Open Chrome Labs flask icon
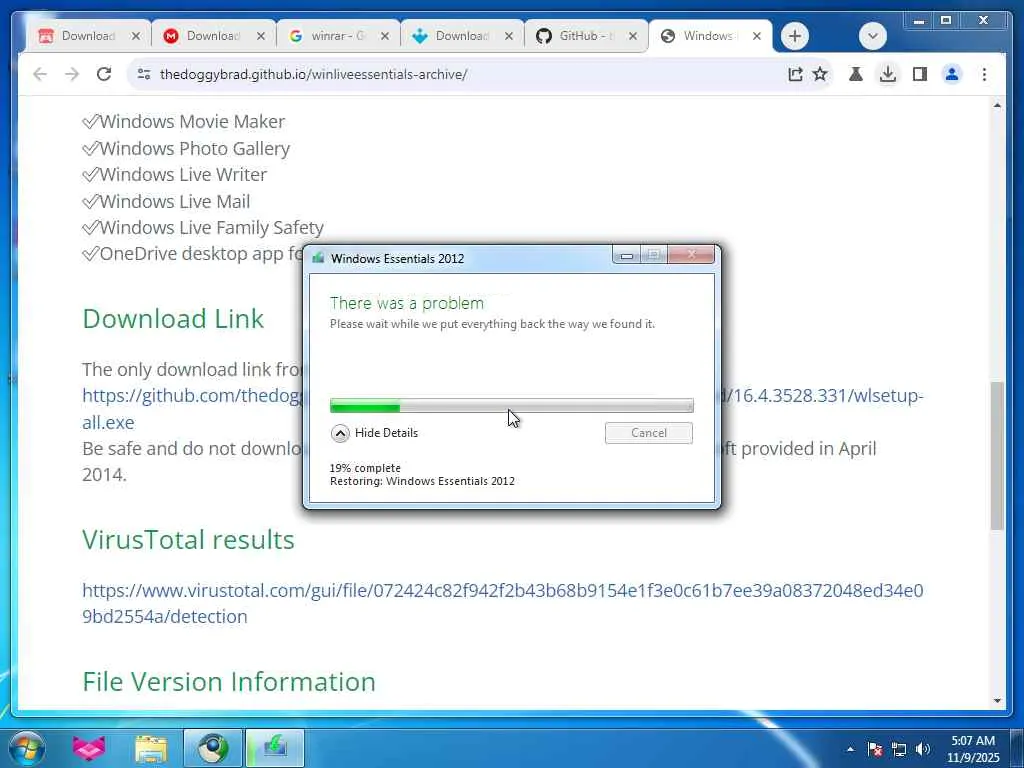The height and width of the screenshot is (768, 1024). tap(856, 74)
